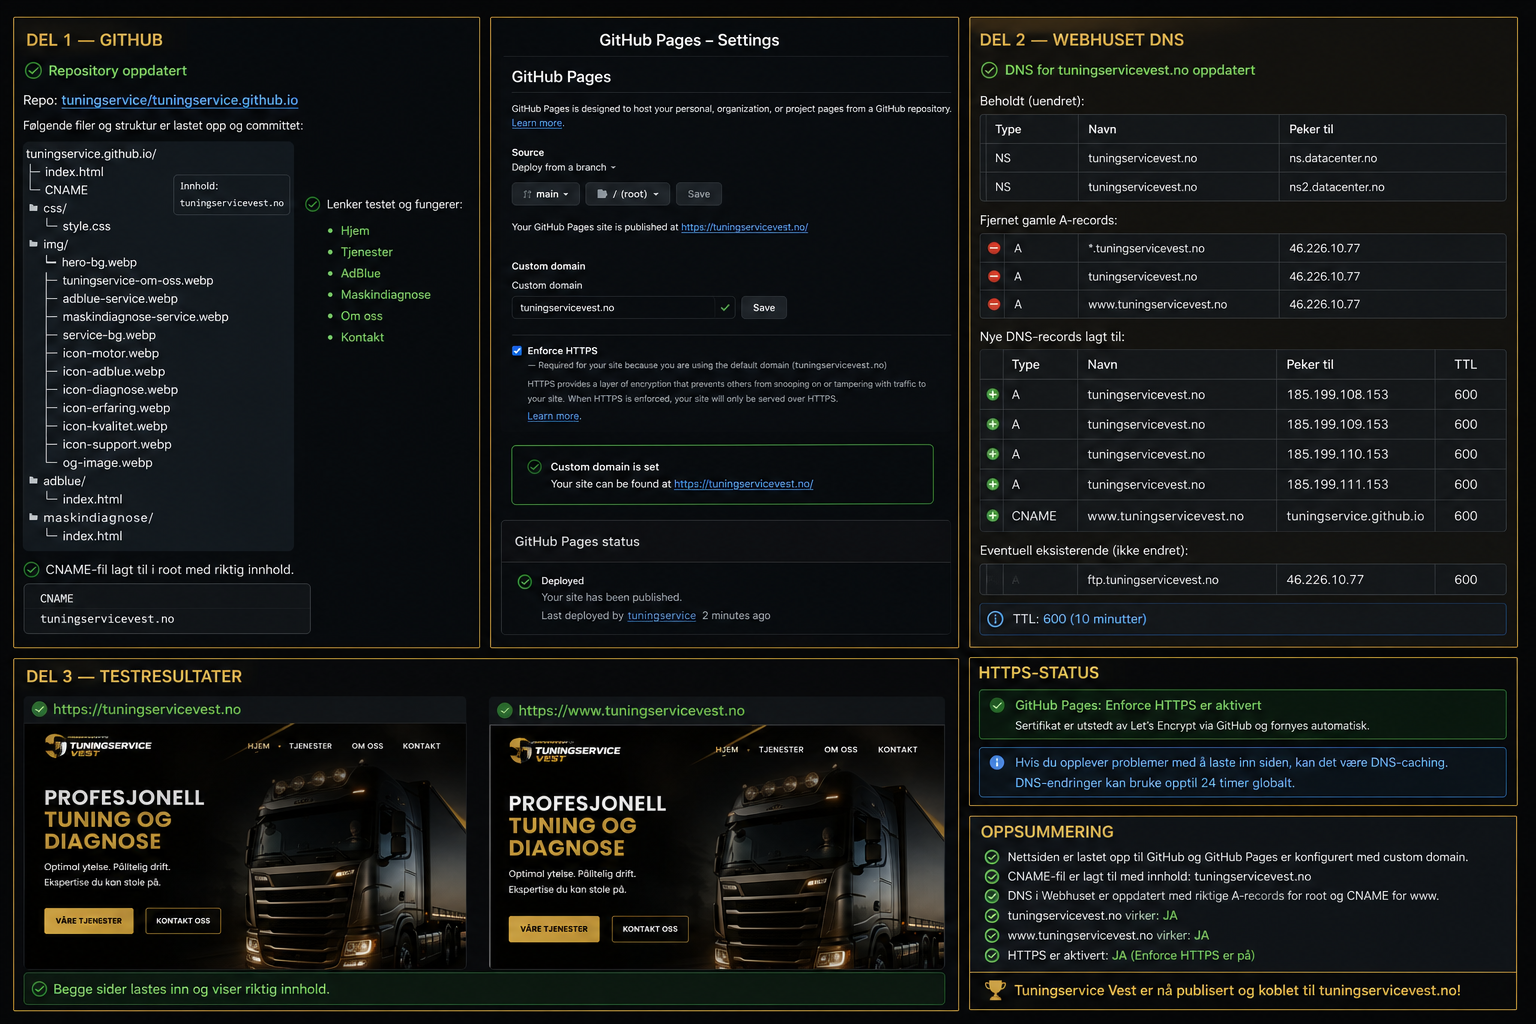This screenshot has width=1536, height=1024.
Task: Click OM OSS in the non-www site preview
Action: tap(368, 746)
